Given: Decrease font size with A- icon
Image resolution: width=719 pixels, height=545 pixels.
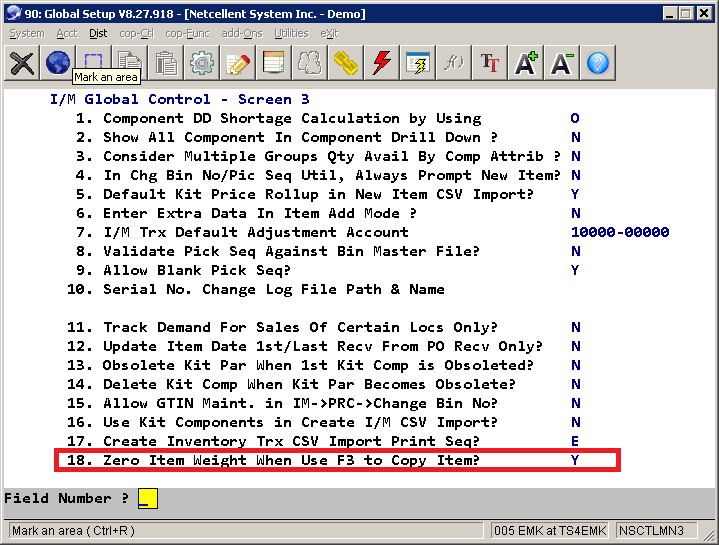Looking at the screenshot, I should pos(562,63).
